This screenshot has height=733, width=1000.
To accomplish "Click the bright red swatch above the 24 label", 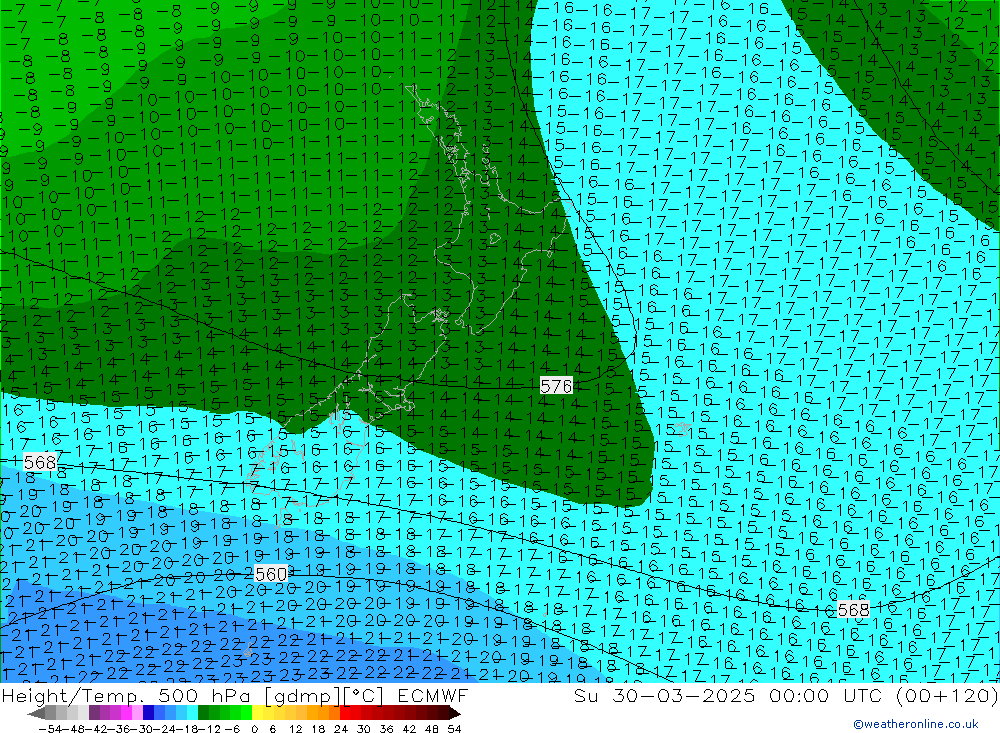I will pos(345,713).
